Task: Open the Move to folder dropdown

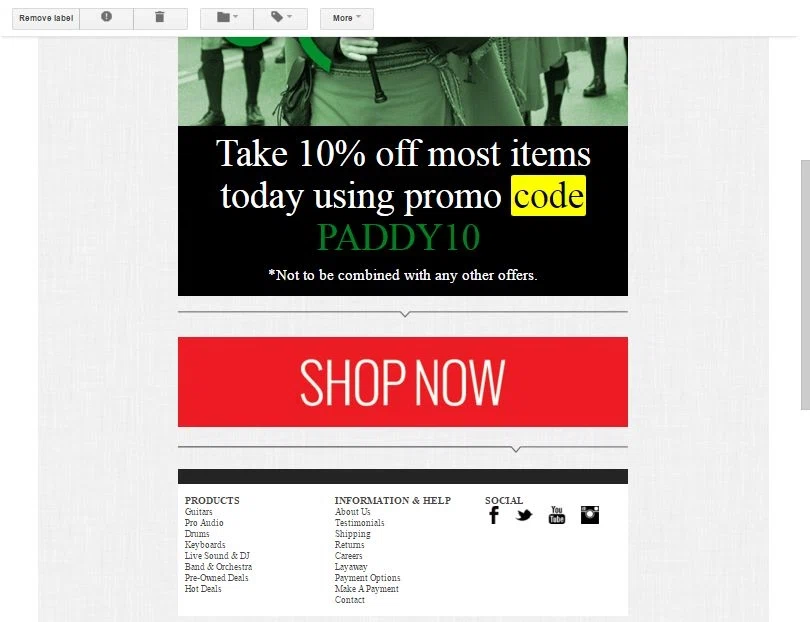Action: coord(227,18)
